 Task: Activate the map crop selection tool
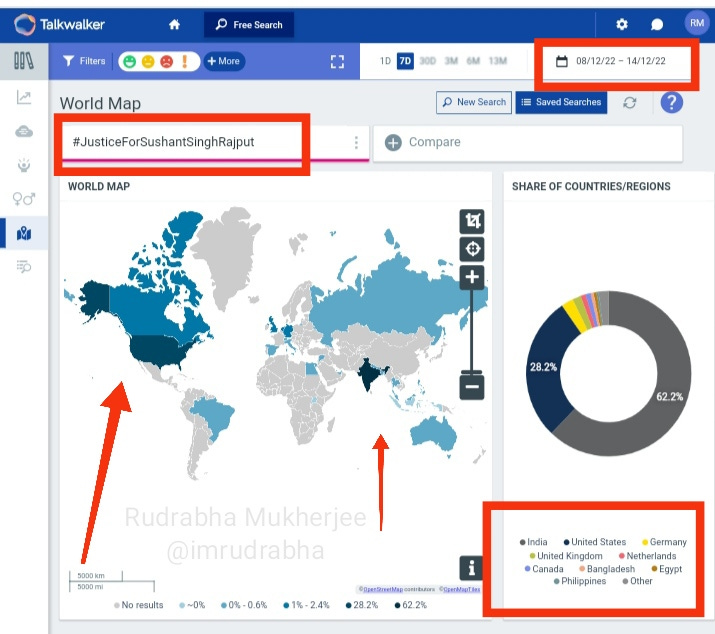pos(472,221)
